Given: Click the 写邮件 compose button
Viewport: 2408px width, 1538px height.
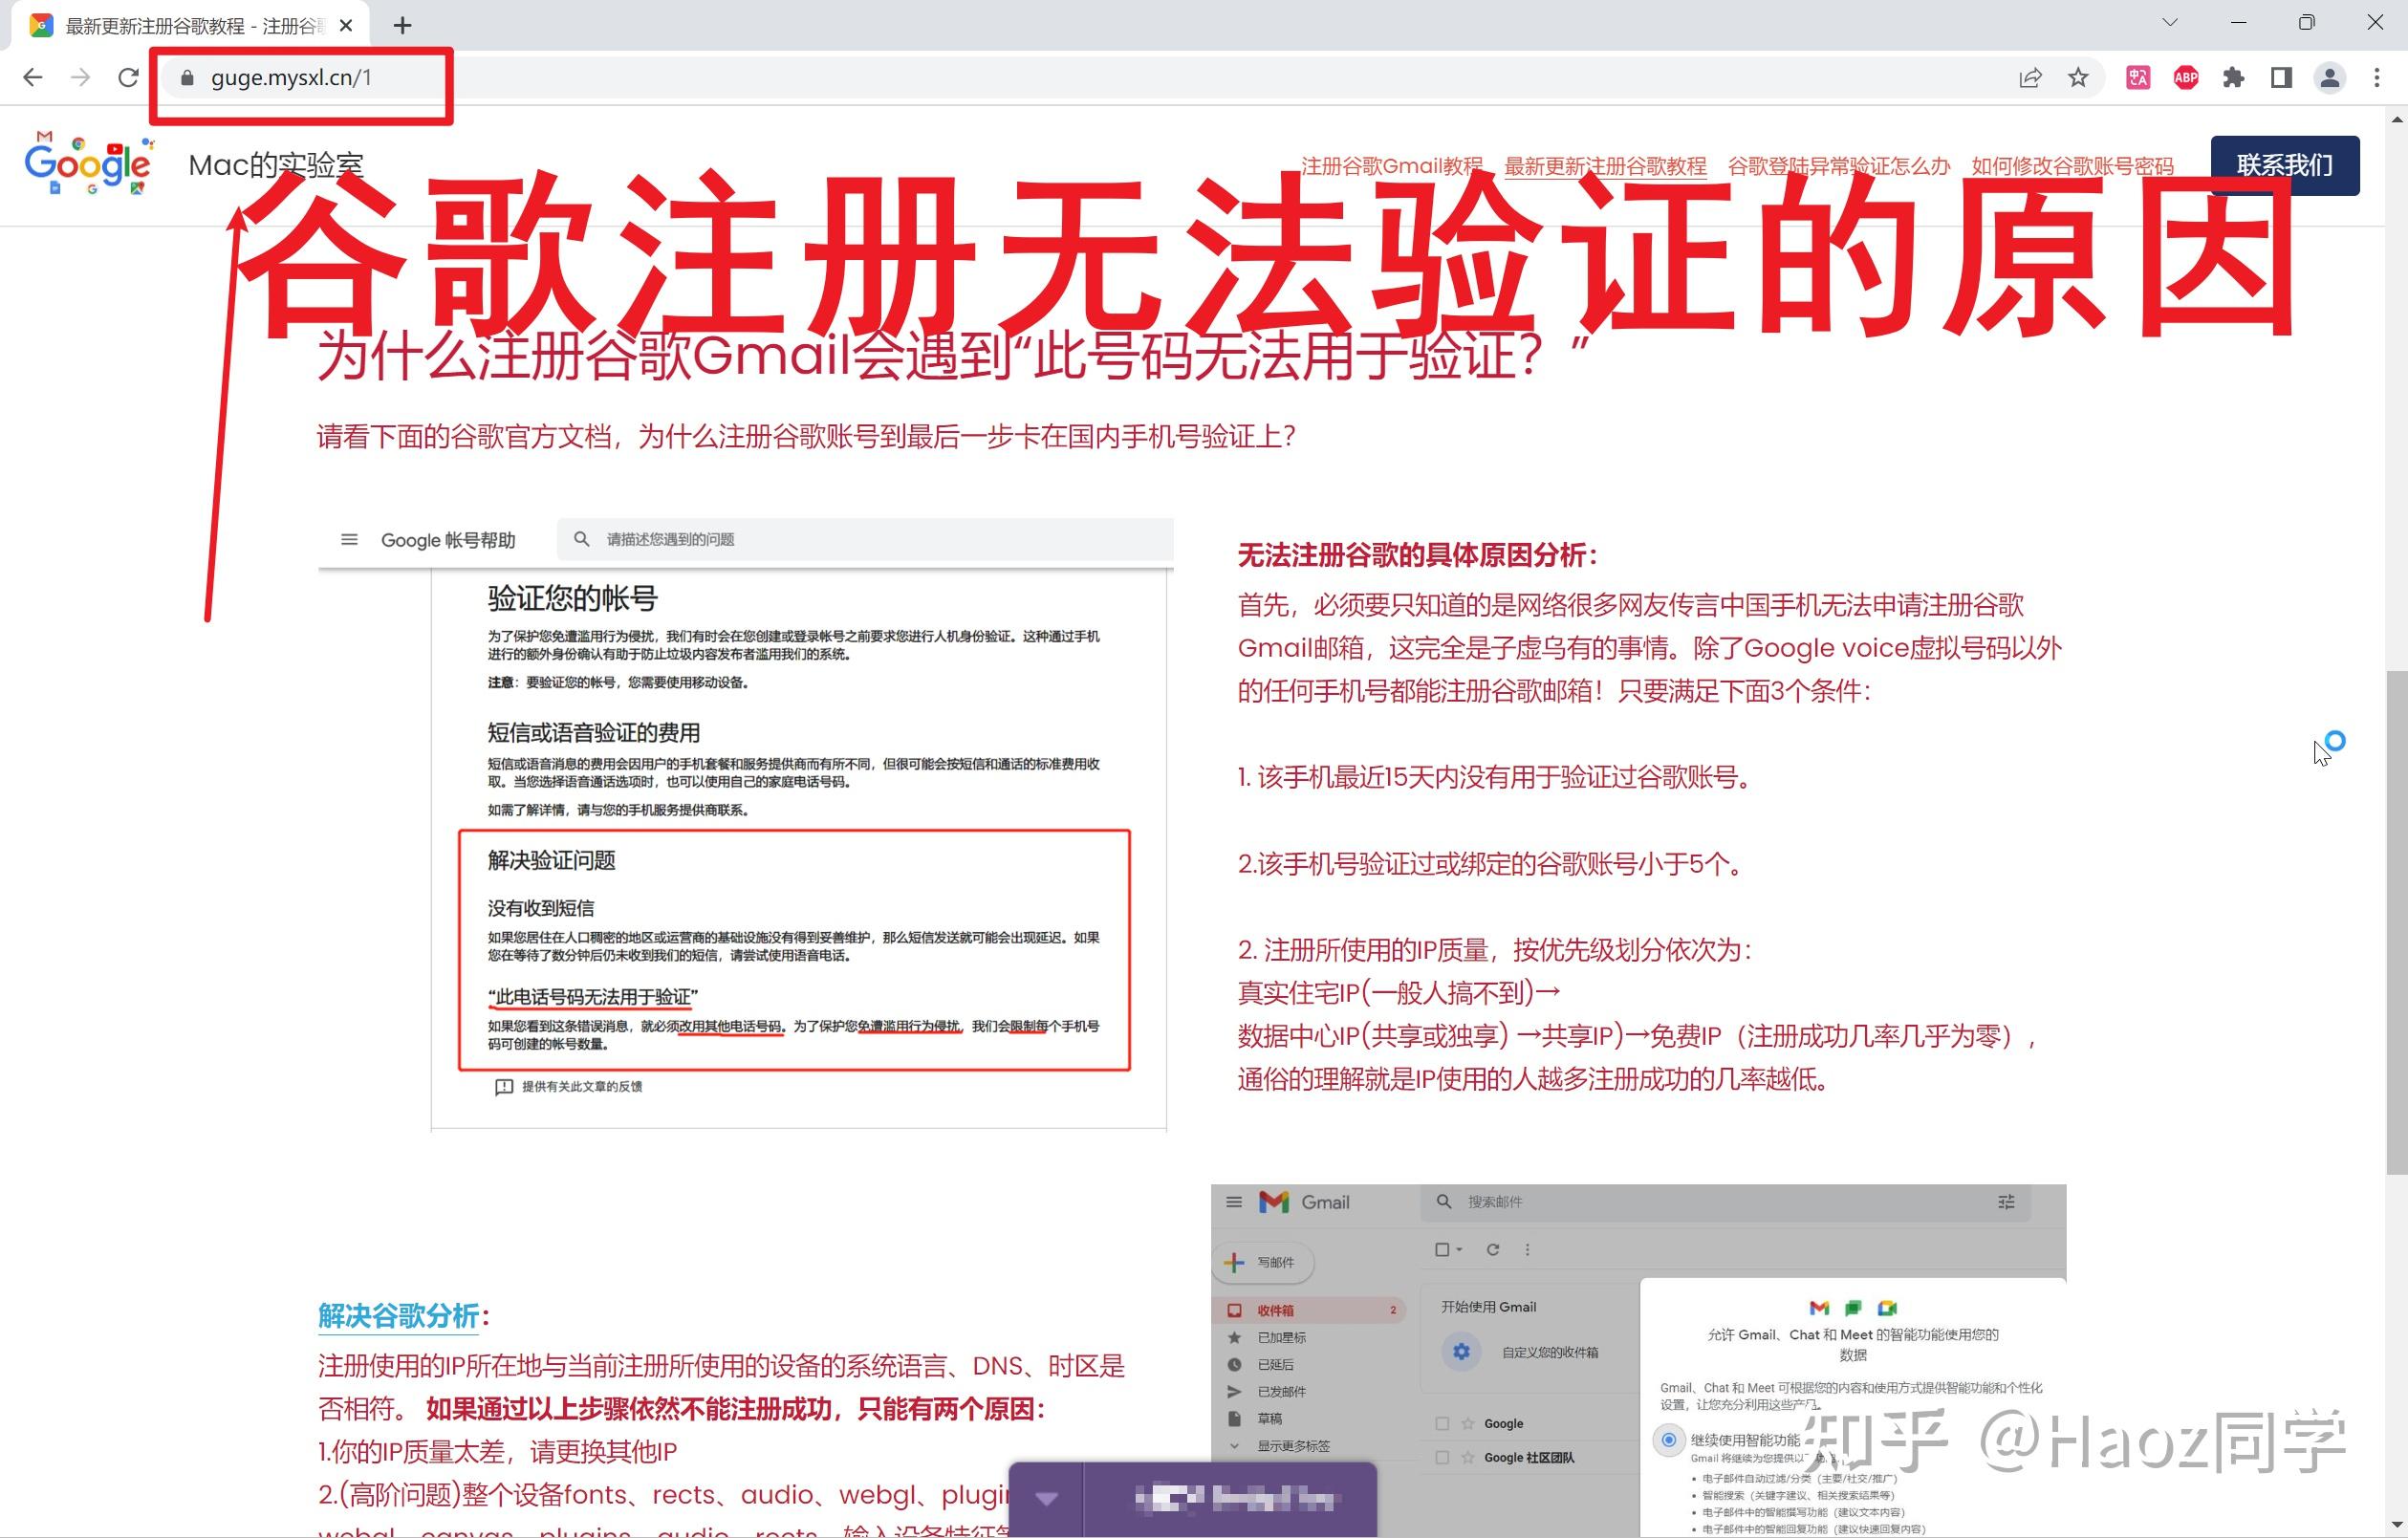Looking at the screenshot, I should (x=1262, y=1262).
